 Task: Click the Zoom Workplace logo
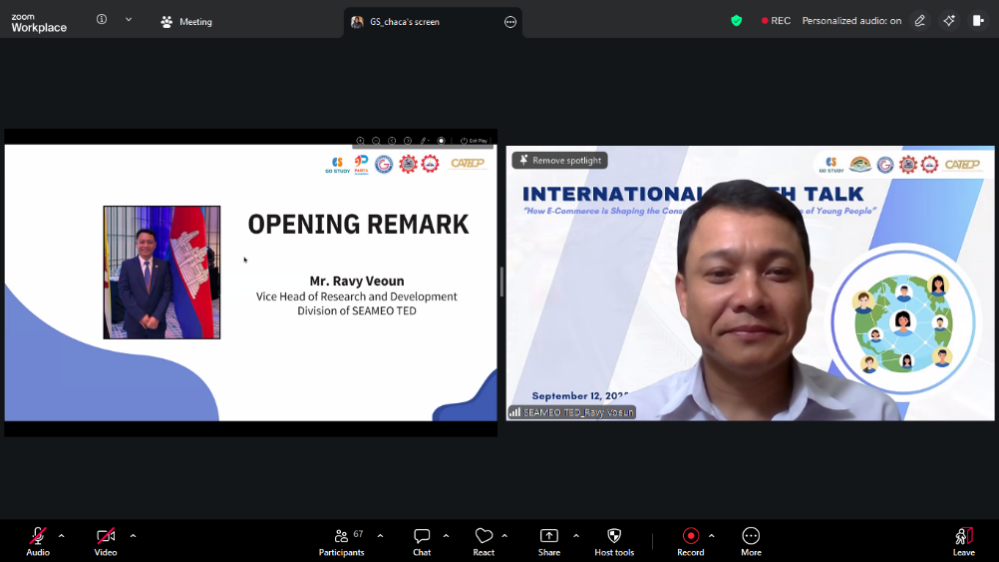39,22
